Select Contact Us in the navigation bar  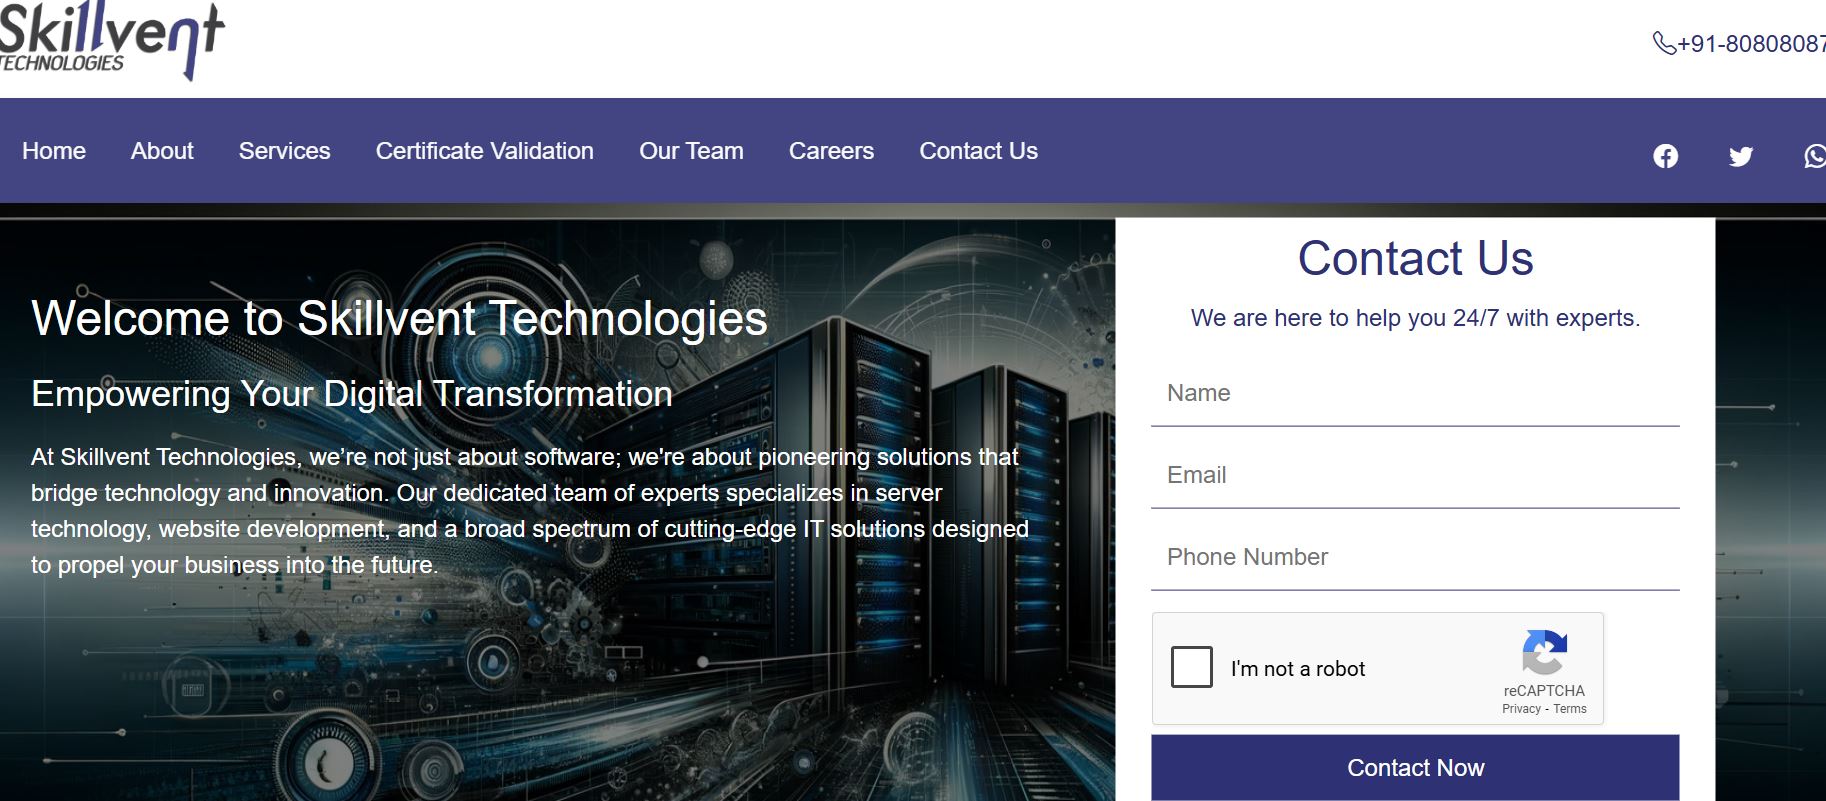(978, 151)
